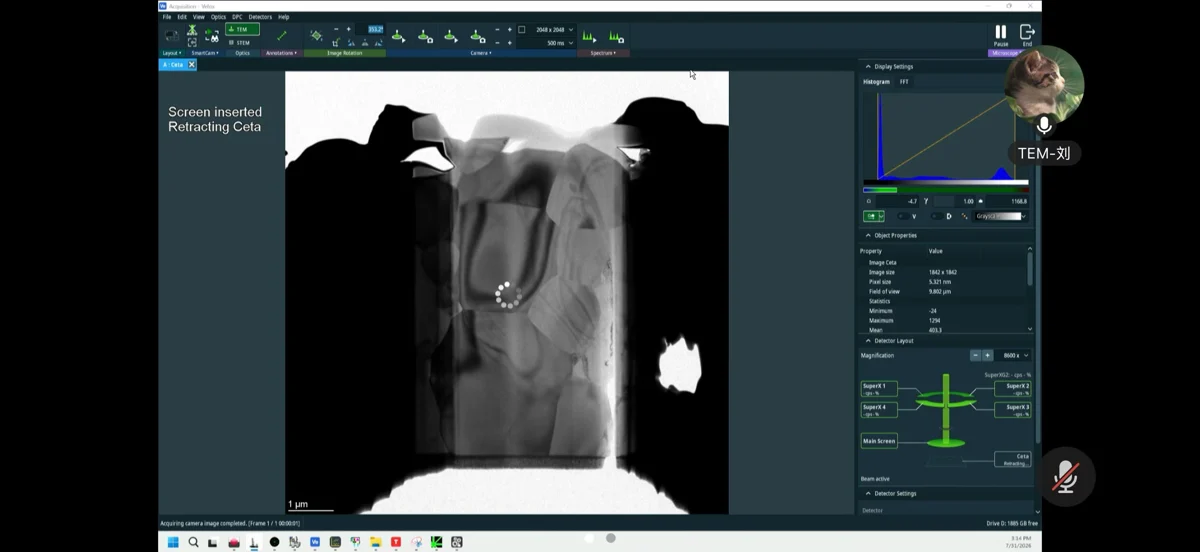Decrease magnification with the minus button
Image resolution: width=1200 pixels, height=552 pixels.
(x=976, y=355)
